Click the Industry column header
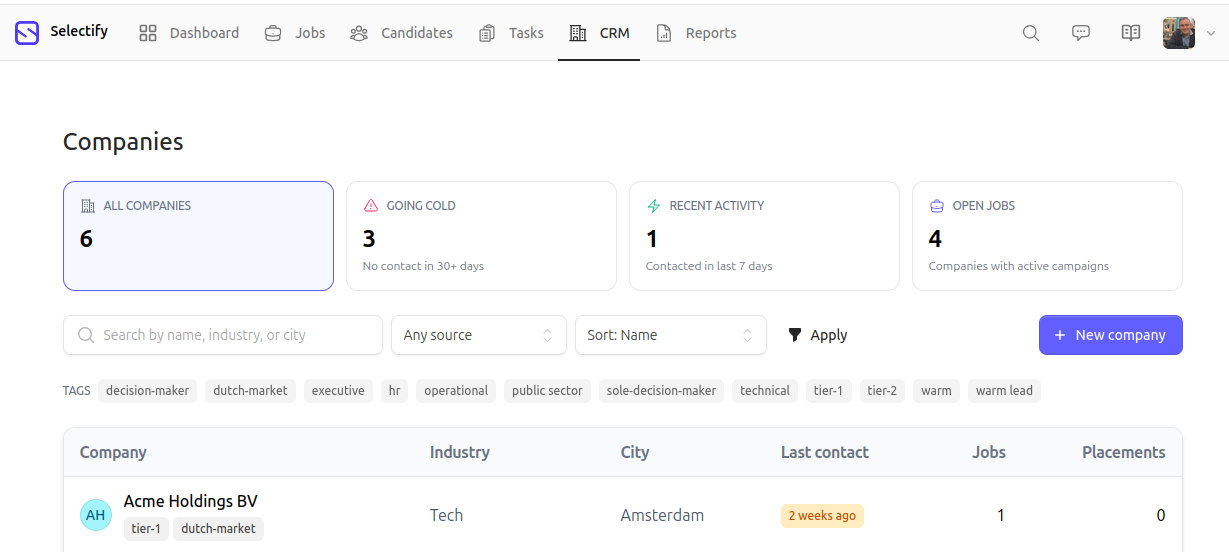The width and height of the screenshot is (1229, 552). [460, 452]
